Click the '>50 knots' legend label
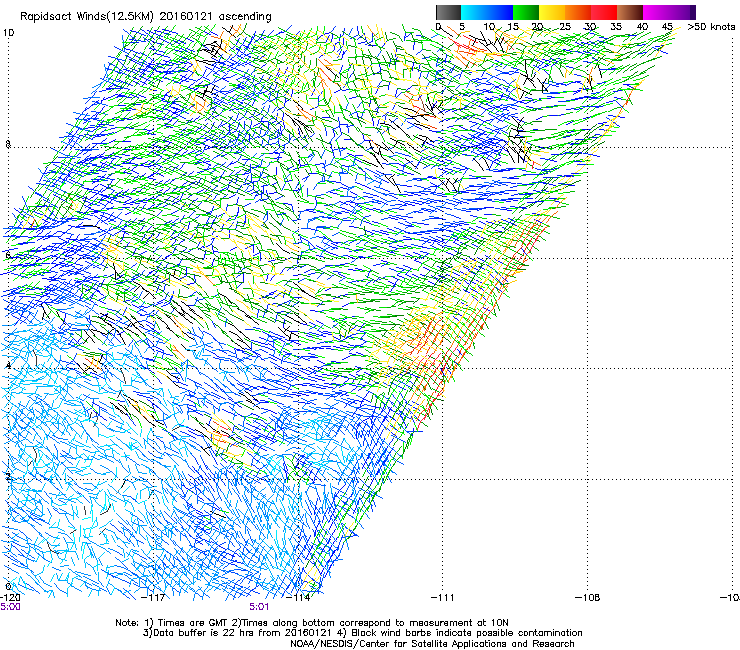The image size is (740, 650). pos(711,27)
